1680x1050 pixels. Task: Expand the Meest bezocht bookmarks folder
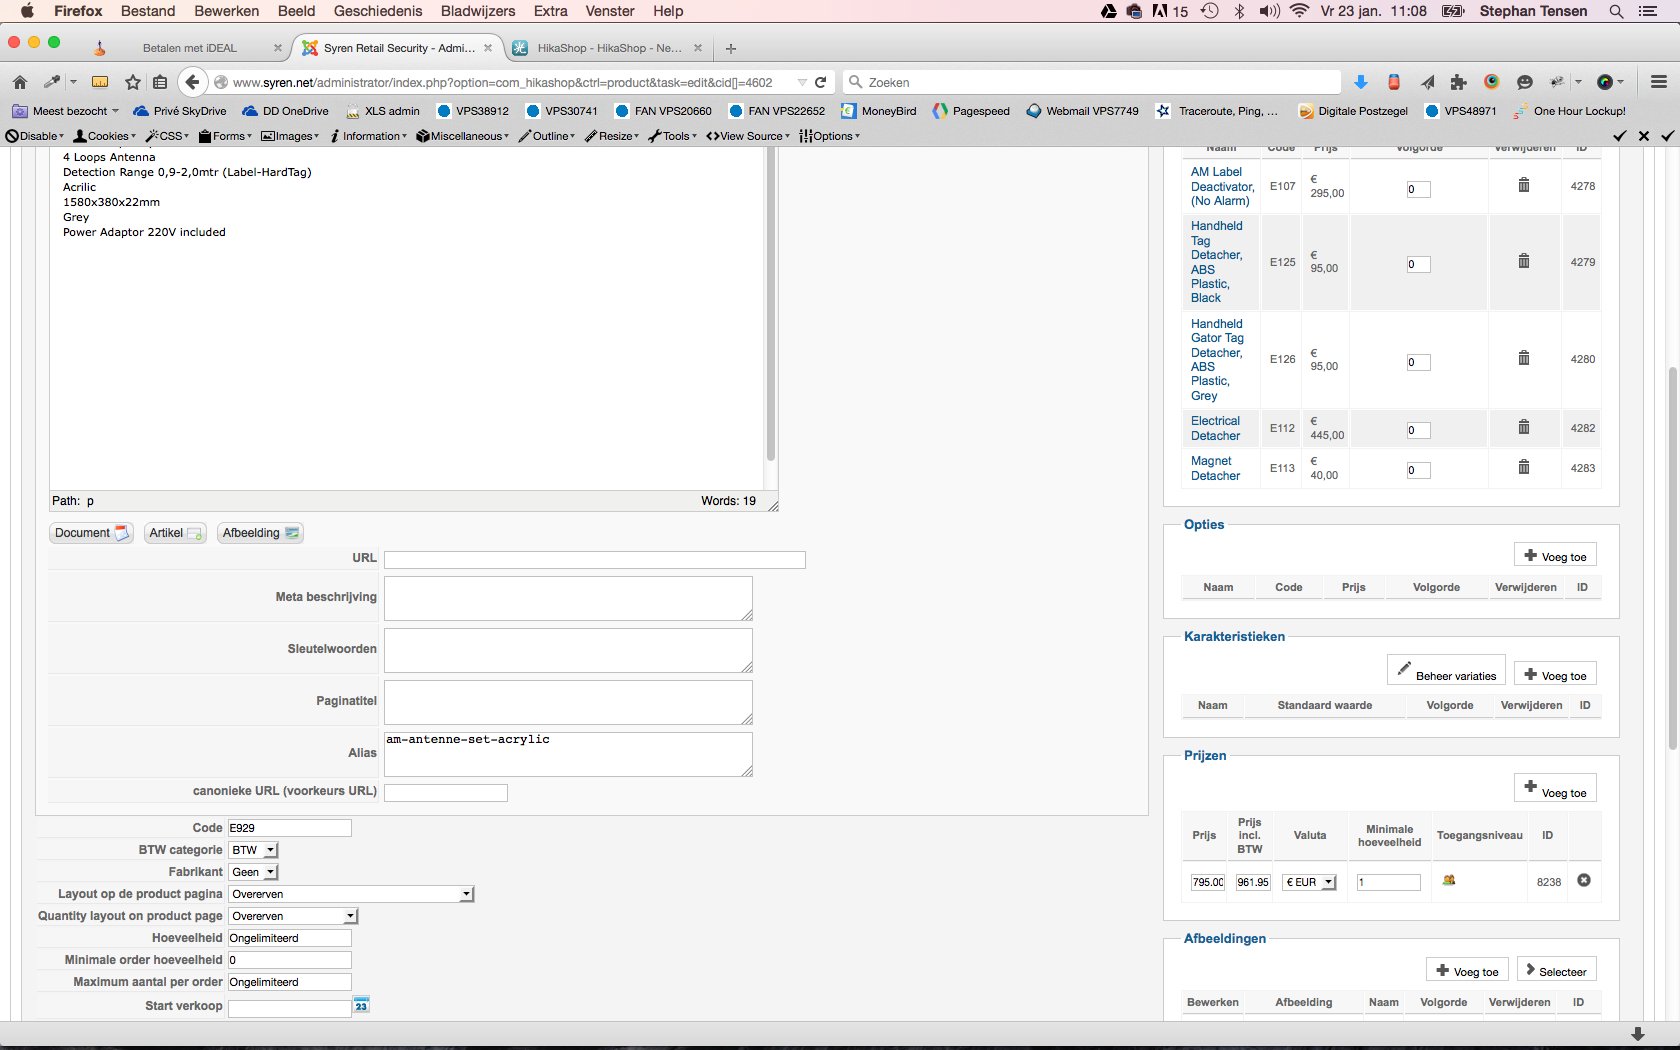click(66, 111)
